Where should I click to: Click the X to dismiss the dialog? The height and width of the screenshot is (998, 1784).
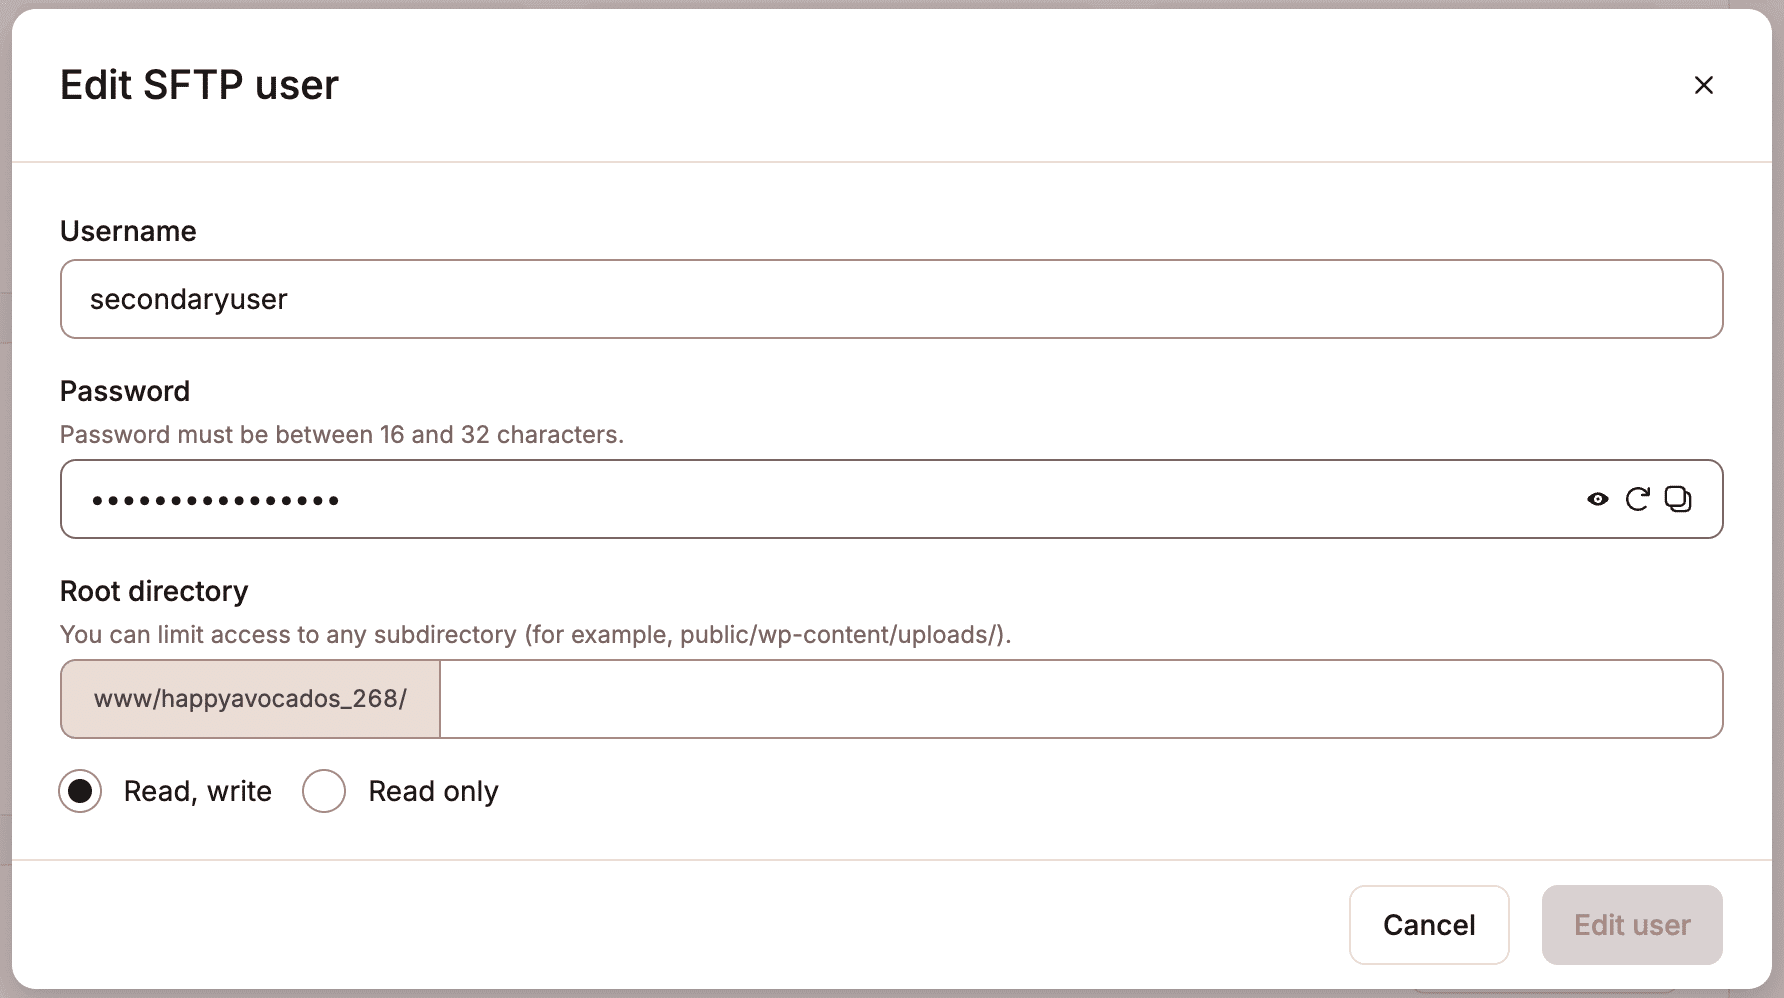click(1704, 85)
